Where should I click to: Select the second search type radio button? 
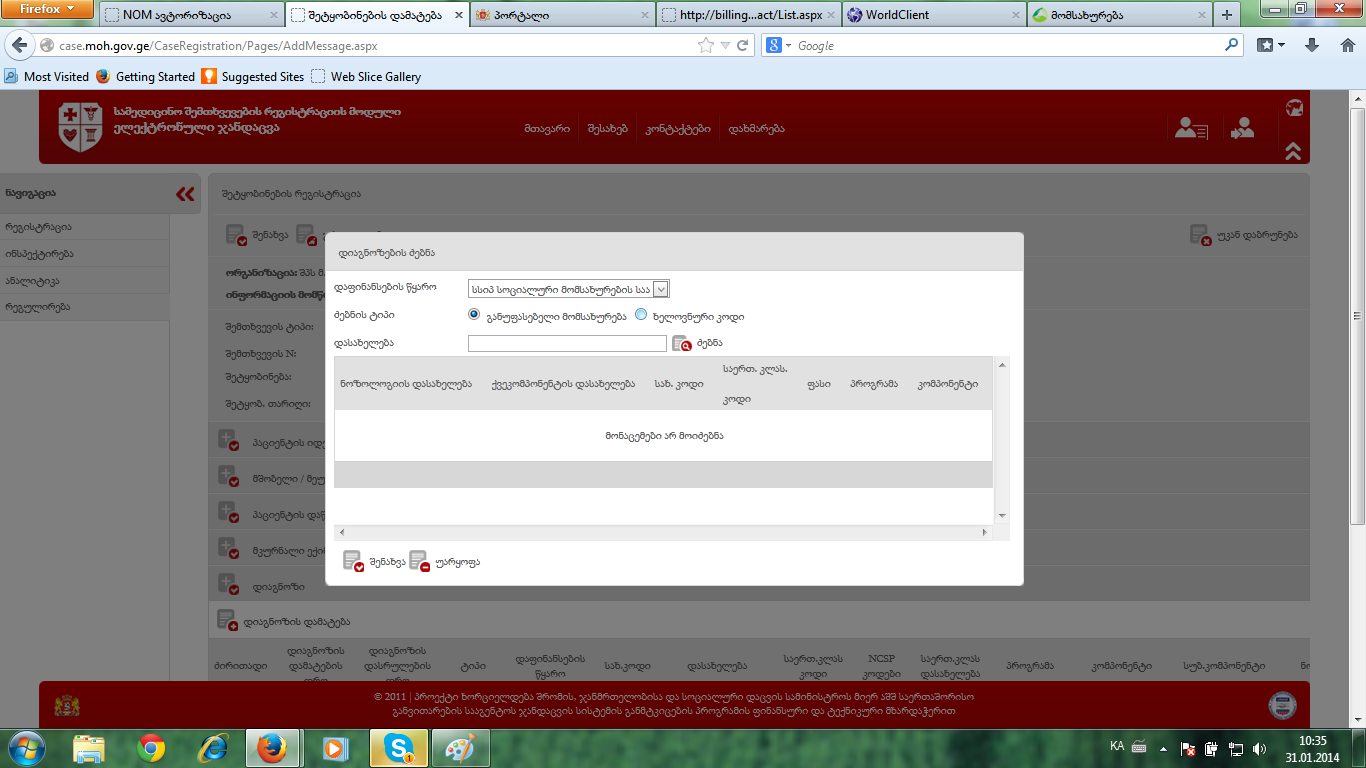point(641,314)
